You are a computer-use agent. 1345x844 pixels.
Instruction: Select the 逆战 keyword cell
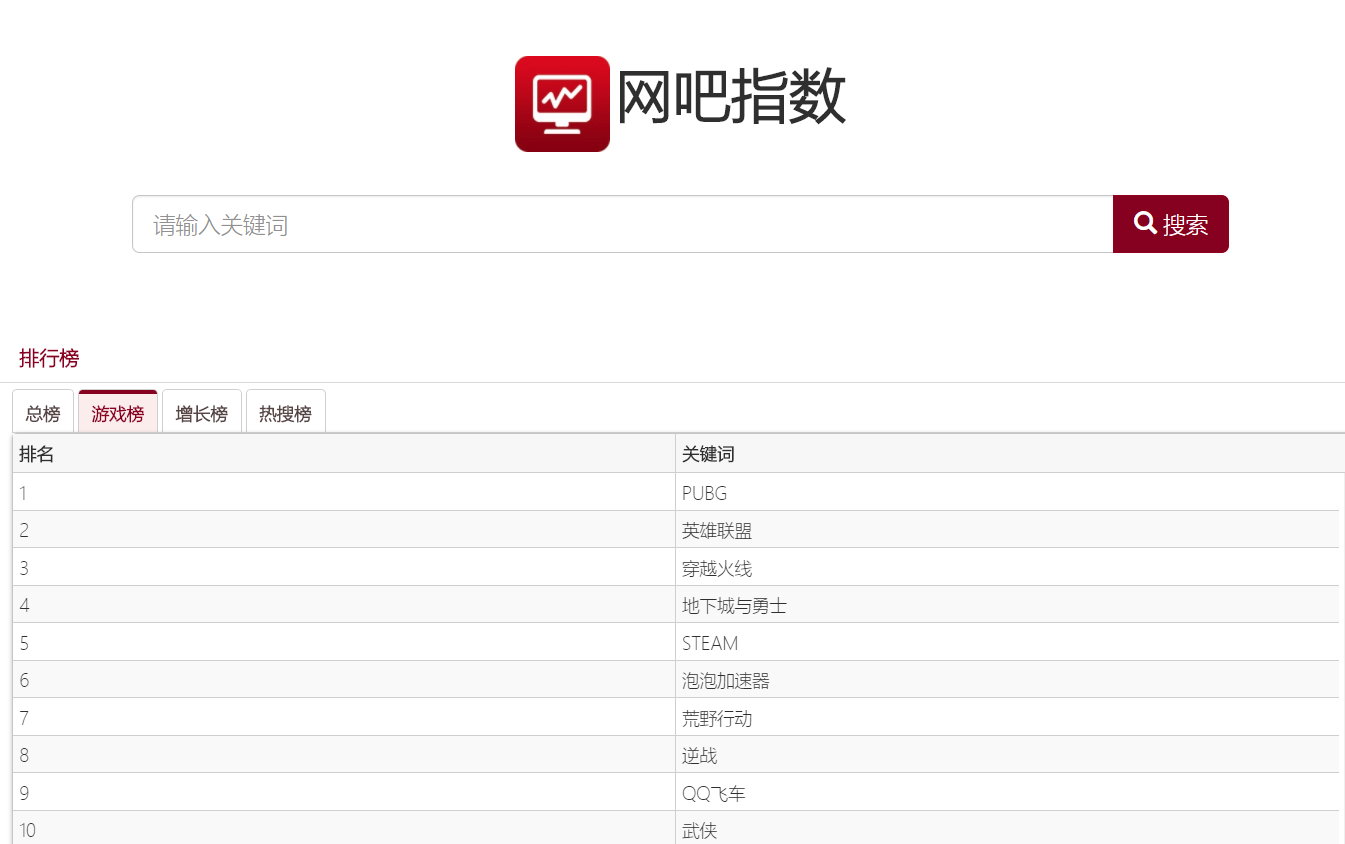click(x=1007, y=755)
